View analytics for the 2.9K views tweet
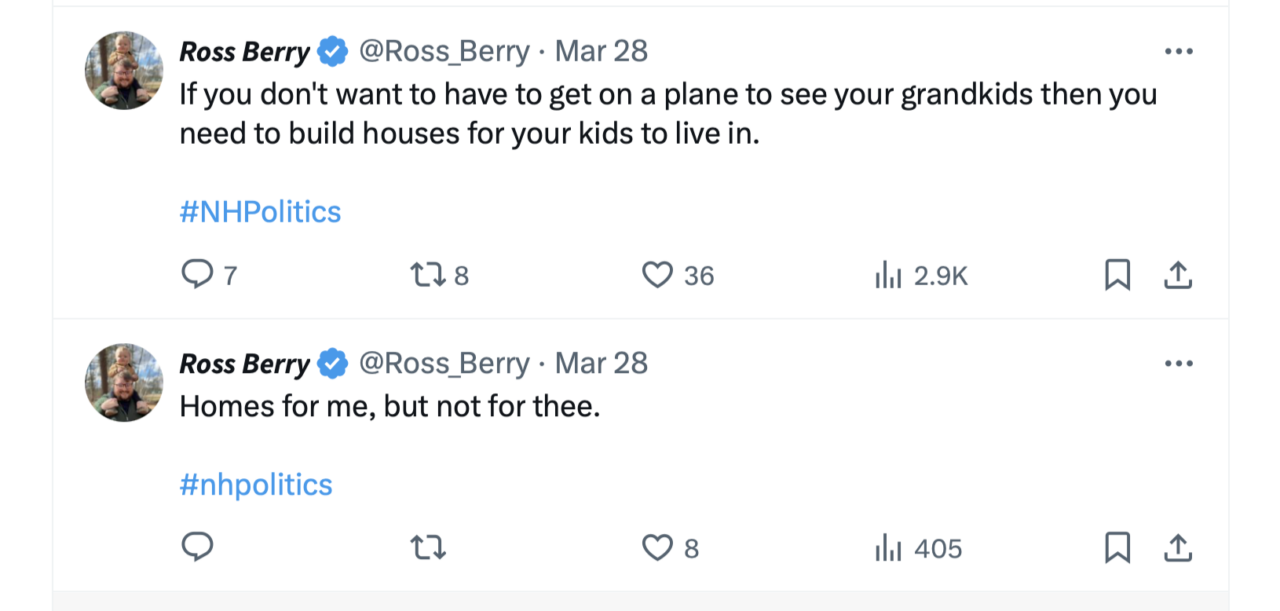 tap(889, 275)
